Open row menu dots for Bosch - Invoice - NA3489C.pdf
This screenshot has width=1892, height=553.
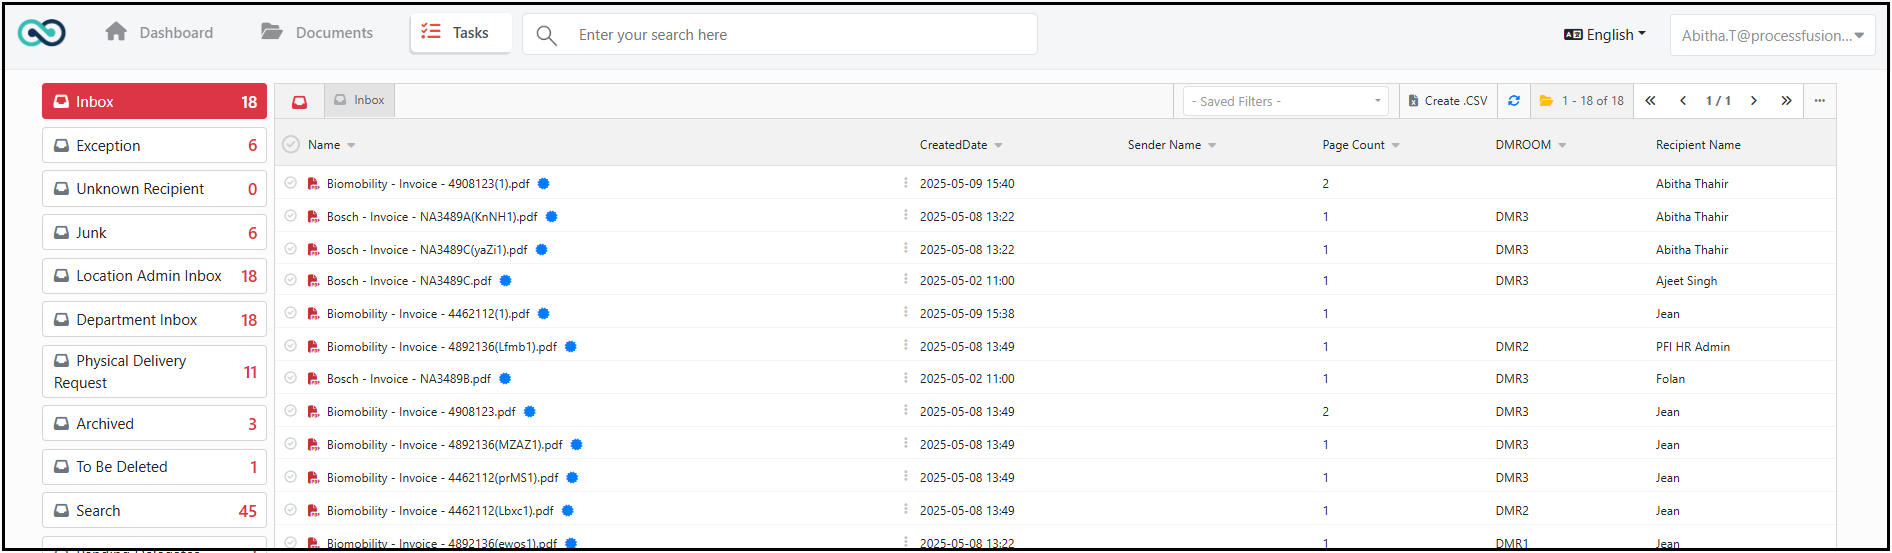pyautogui.click(x=906, y=280)
